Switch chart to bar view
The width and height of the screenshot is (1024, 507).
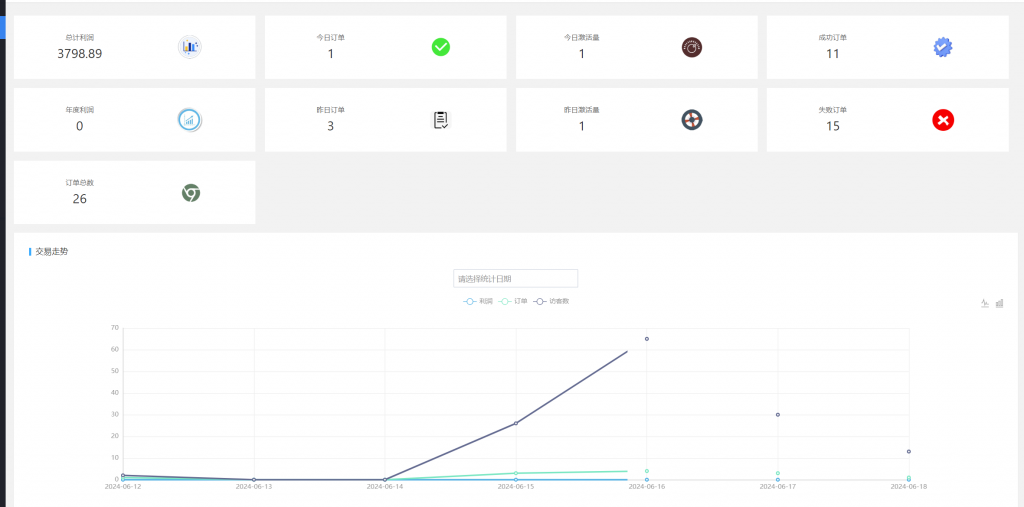pos(999,303)
